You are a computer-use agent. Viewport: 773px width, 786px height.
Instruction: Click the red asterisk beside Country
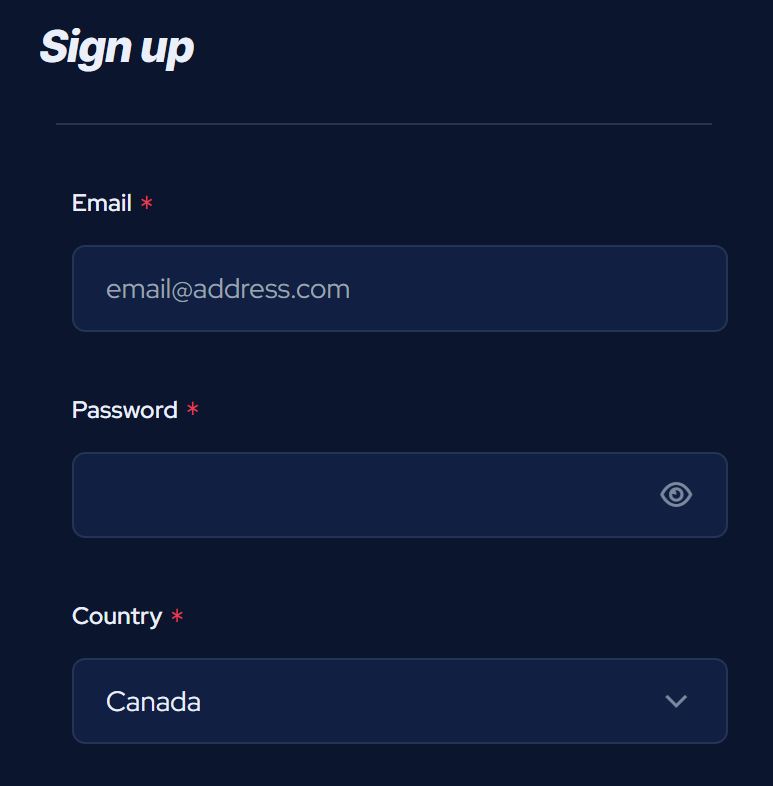[177, 616]
